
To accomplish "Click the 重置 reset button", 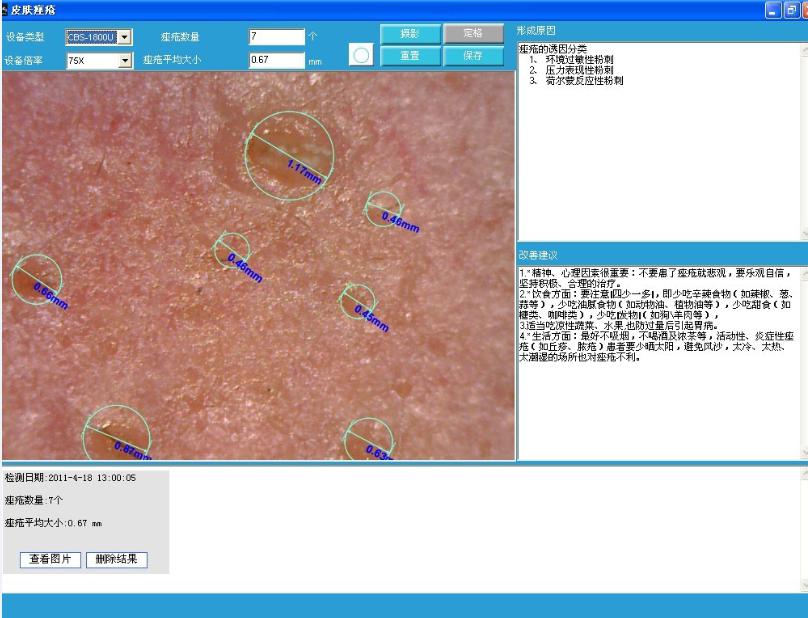I will coord(409,56).
